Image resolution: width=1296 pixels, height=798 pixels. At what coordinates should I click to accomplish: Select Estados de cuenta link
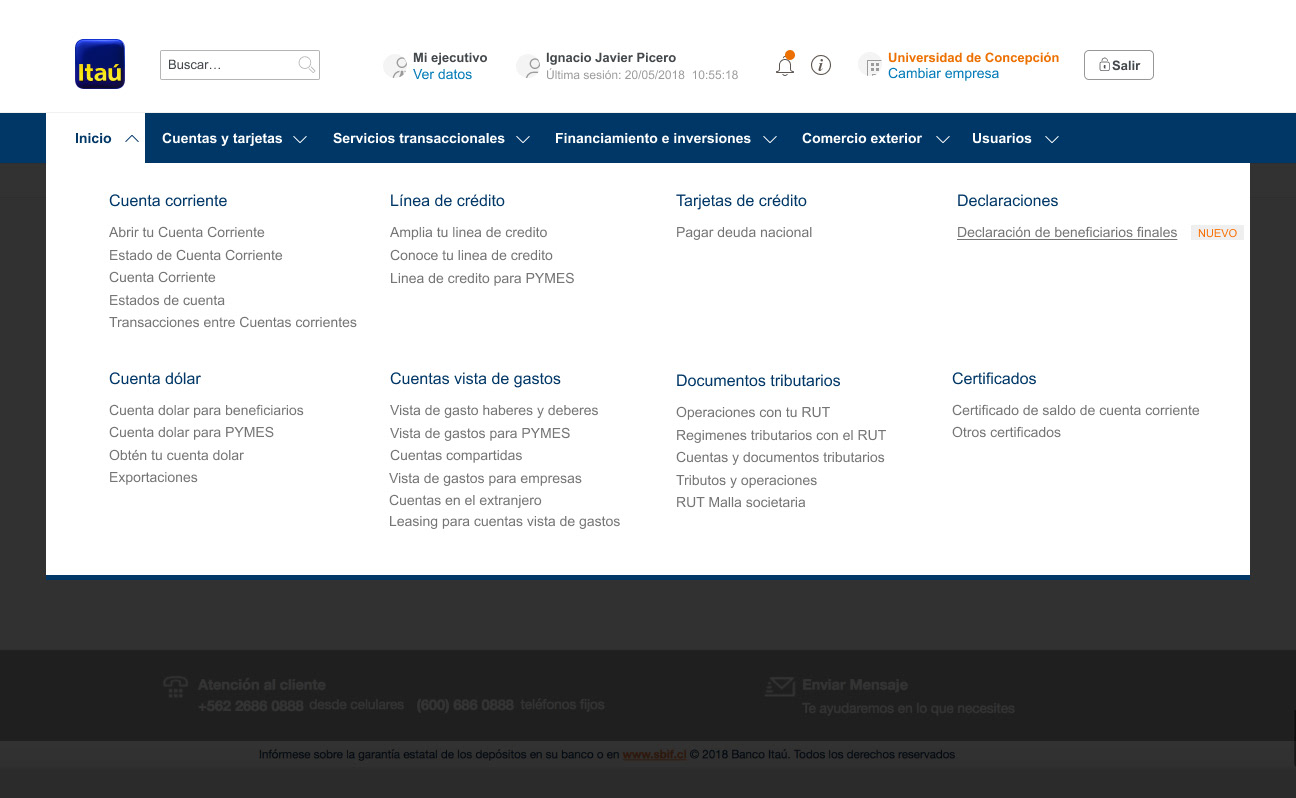click(167, 300)
